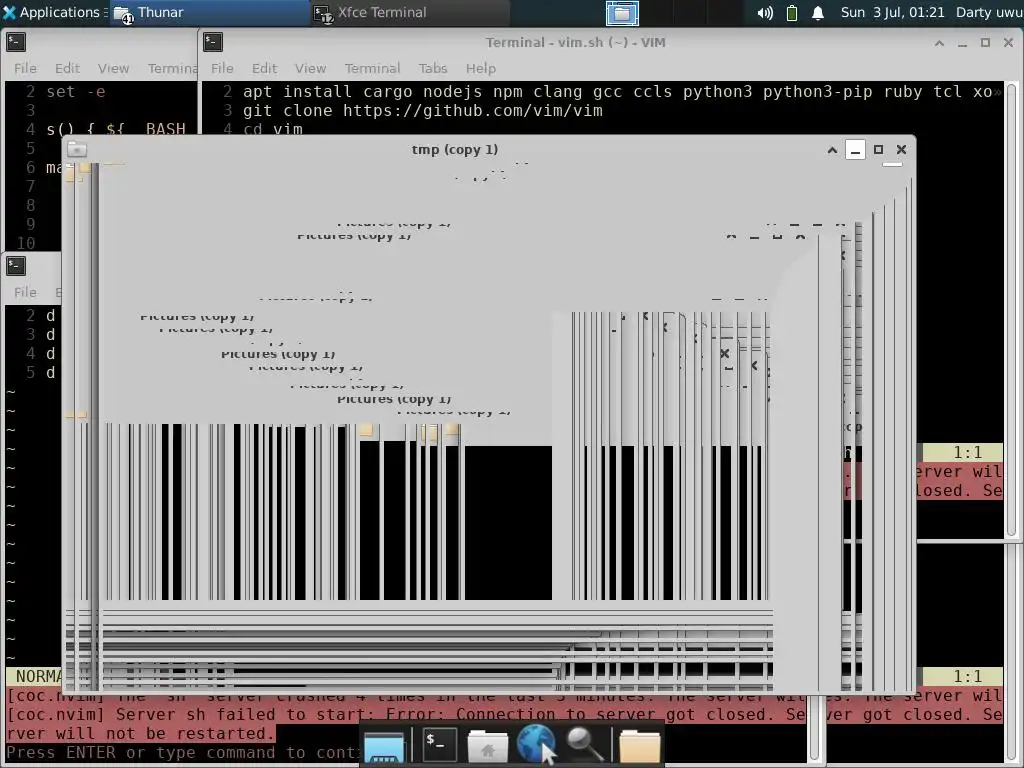Image resolution: width=1024 pixels, height=768 pixels.
Task: Activate the Xfce Terminal taskbar button
Action: coord(409,12)
